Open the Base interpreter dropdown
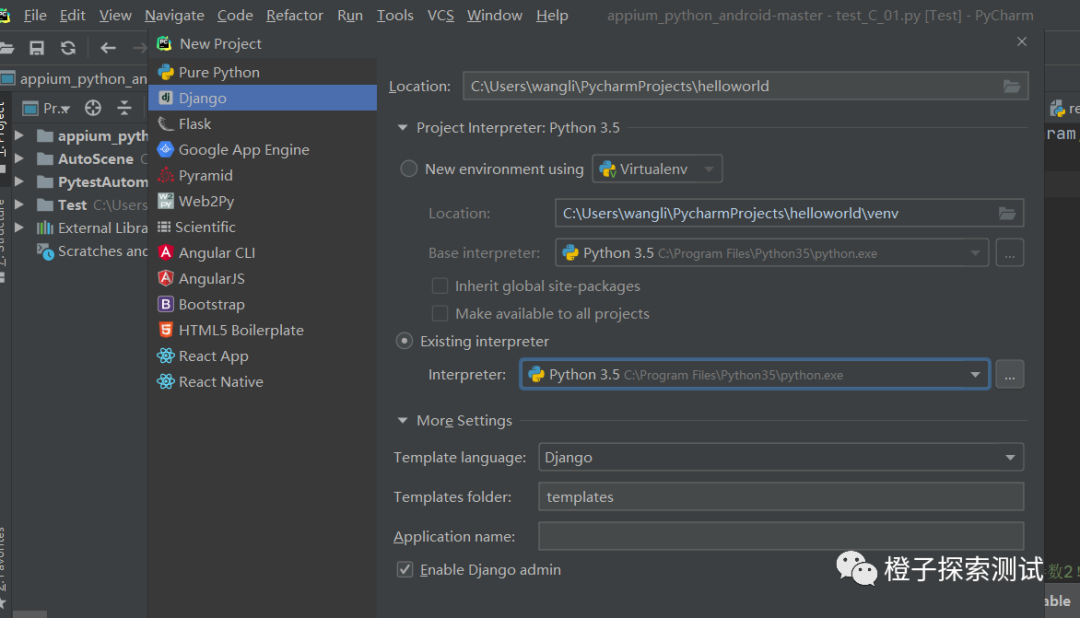The image size is (1080, 618). tap(772, 253)
